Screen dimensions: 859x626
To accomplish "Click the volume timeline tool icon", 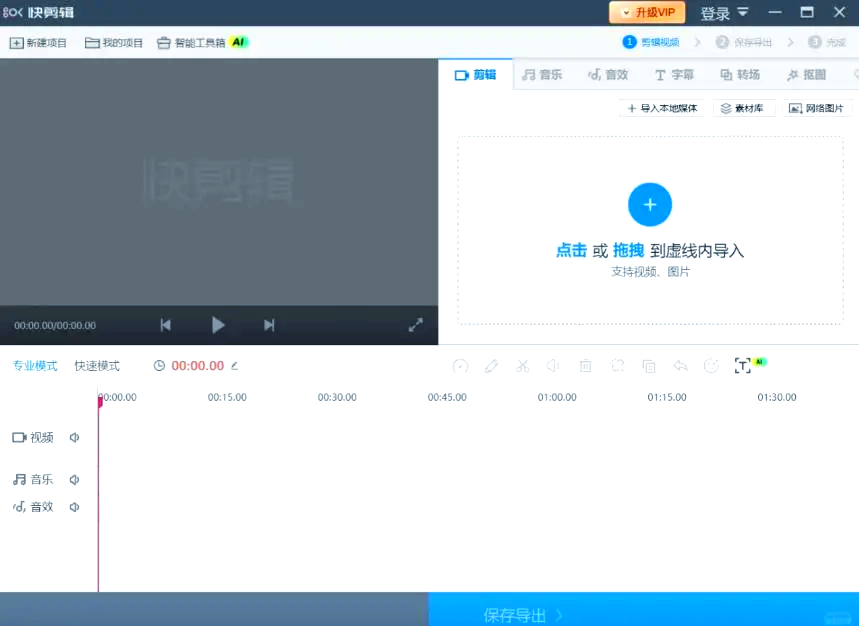I will coord(553,366).
